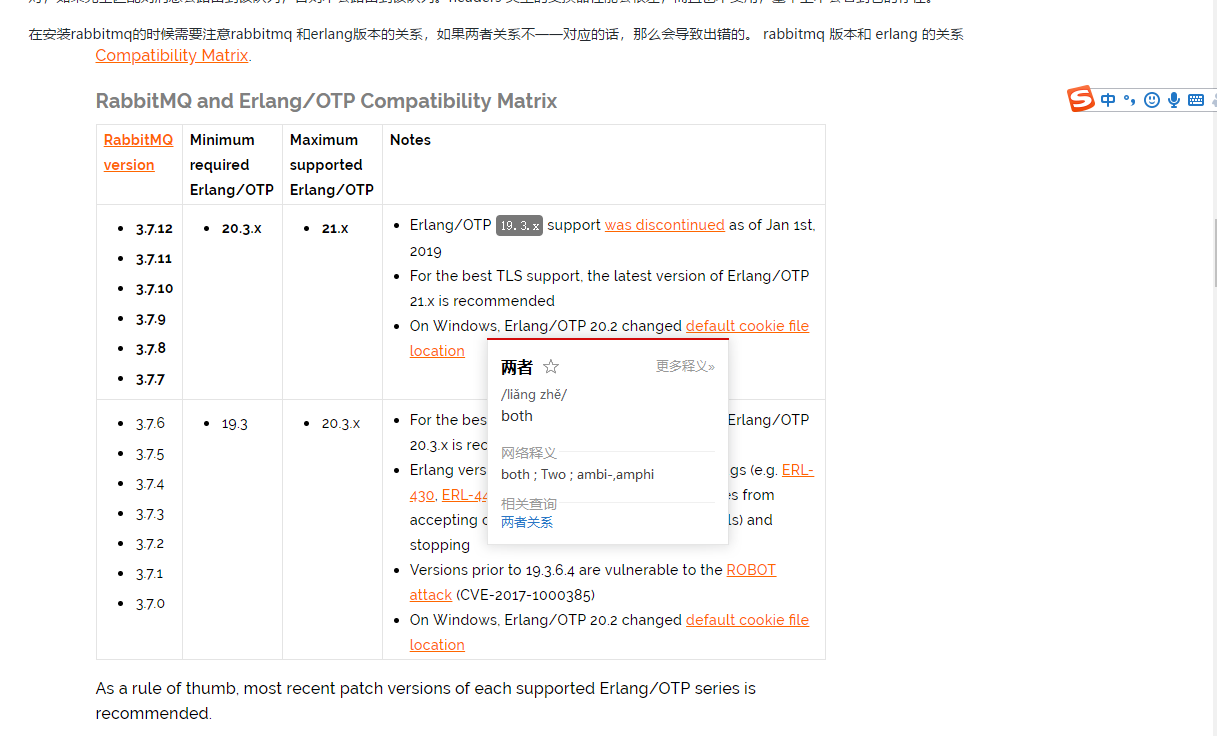The height and width of the screenshot is (736, 1217).
Task: Click the pronunciation text /liǎng zhě/
Action: point(533,394)
